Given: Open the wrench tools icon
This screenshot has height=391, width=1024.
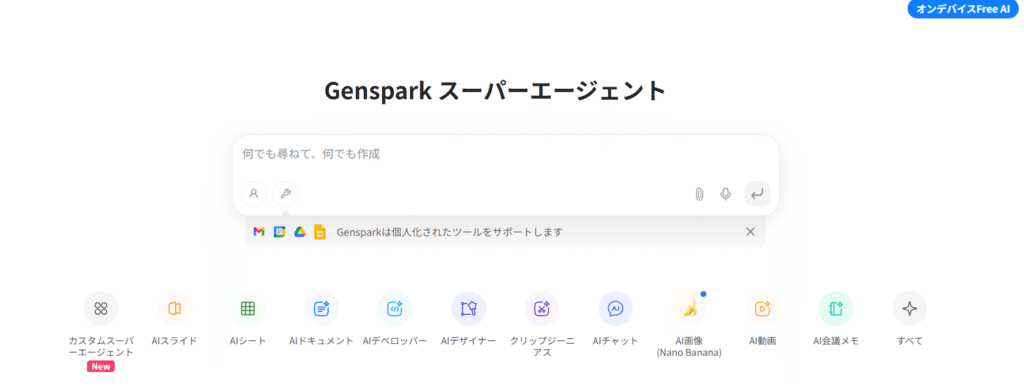Looking at the screenshot, I should coord(285,194).
